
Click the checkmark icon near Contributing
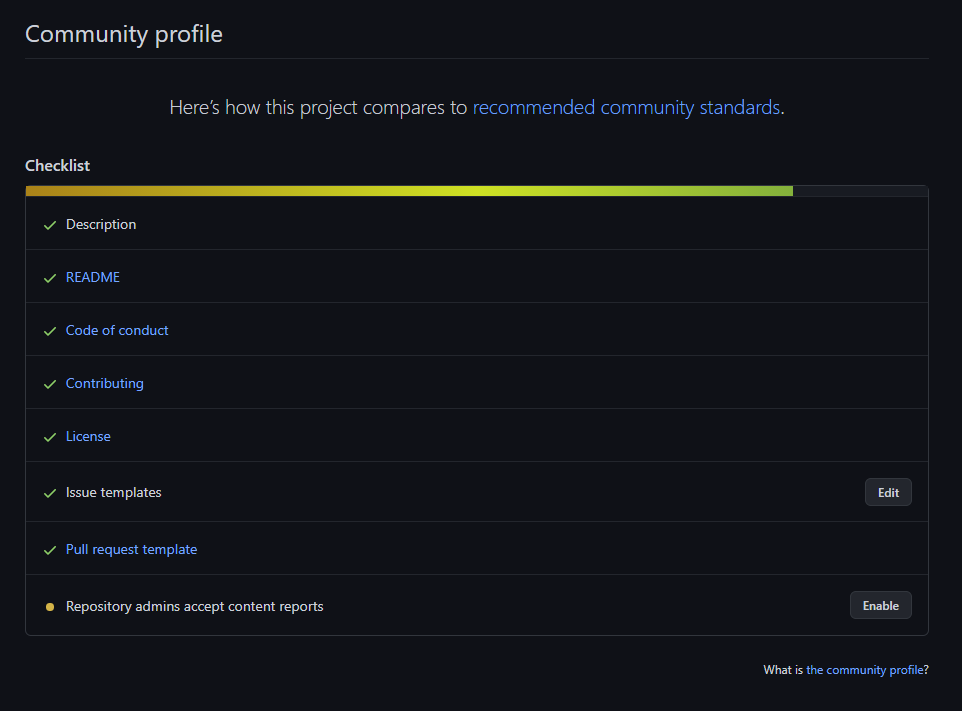point(50,382)
